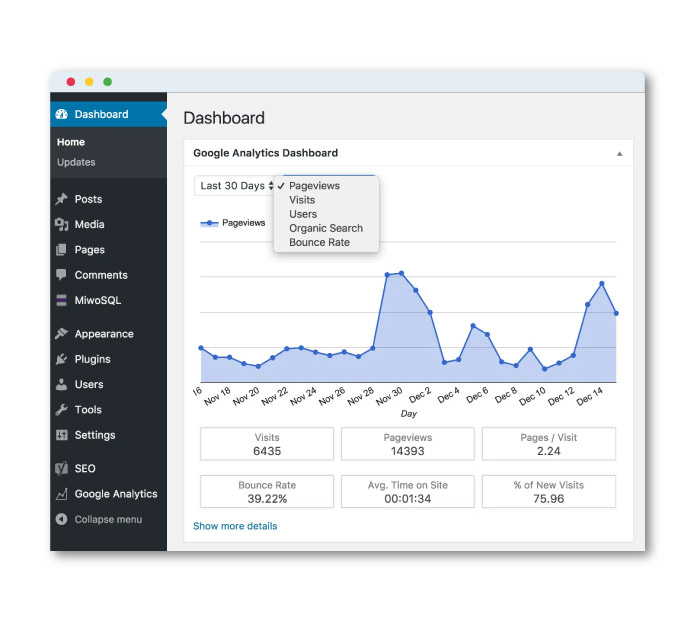Click the Appearance paintbrush icon
This screenshot has height=628, width=700.
(62, 334)
